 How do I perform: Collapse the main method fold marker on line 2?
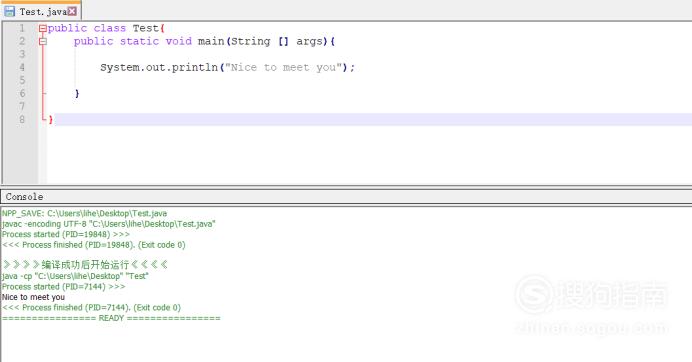pyautogui.click(x=43, y=41)
